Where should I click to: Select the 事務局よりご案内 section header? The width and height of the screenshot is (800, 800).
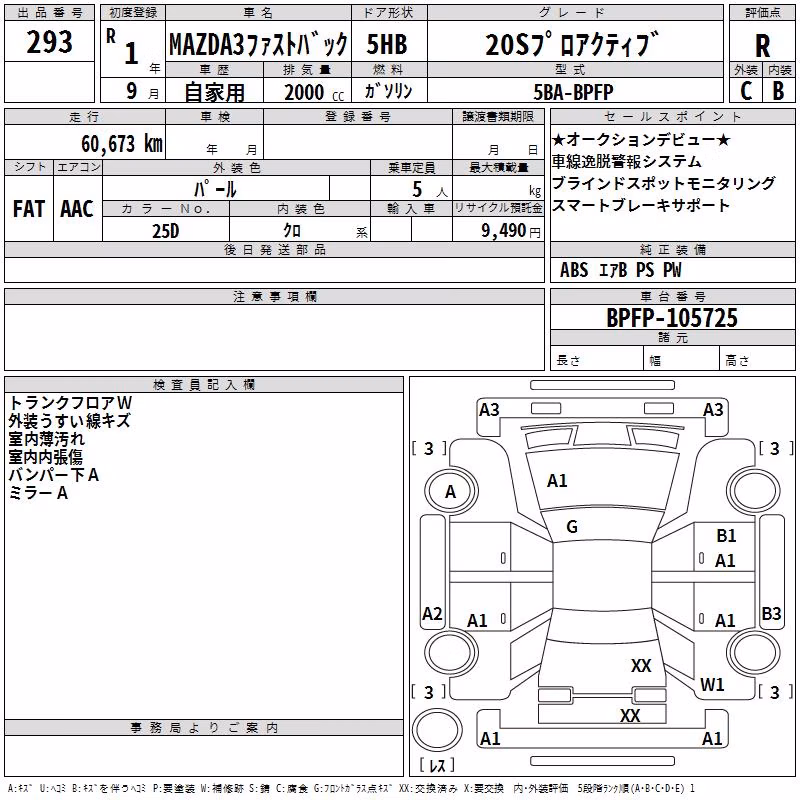pyautogui.click(x=204, y=728)
